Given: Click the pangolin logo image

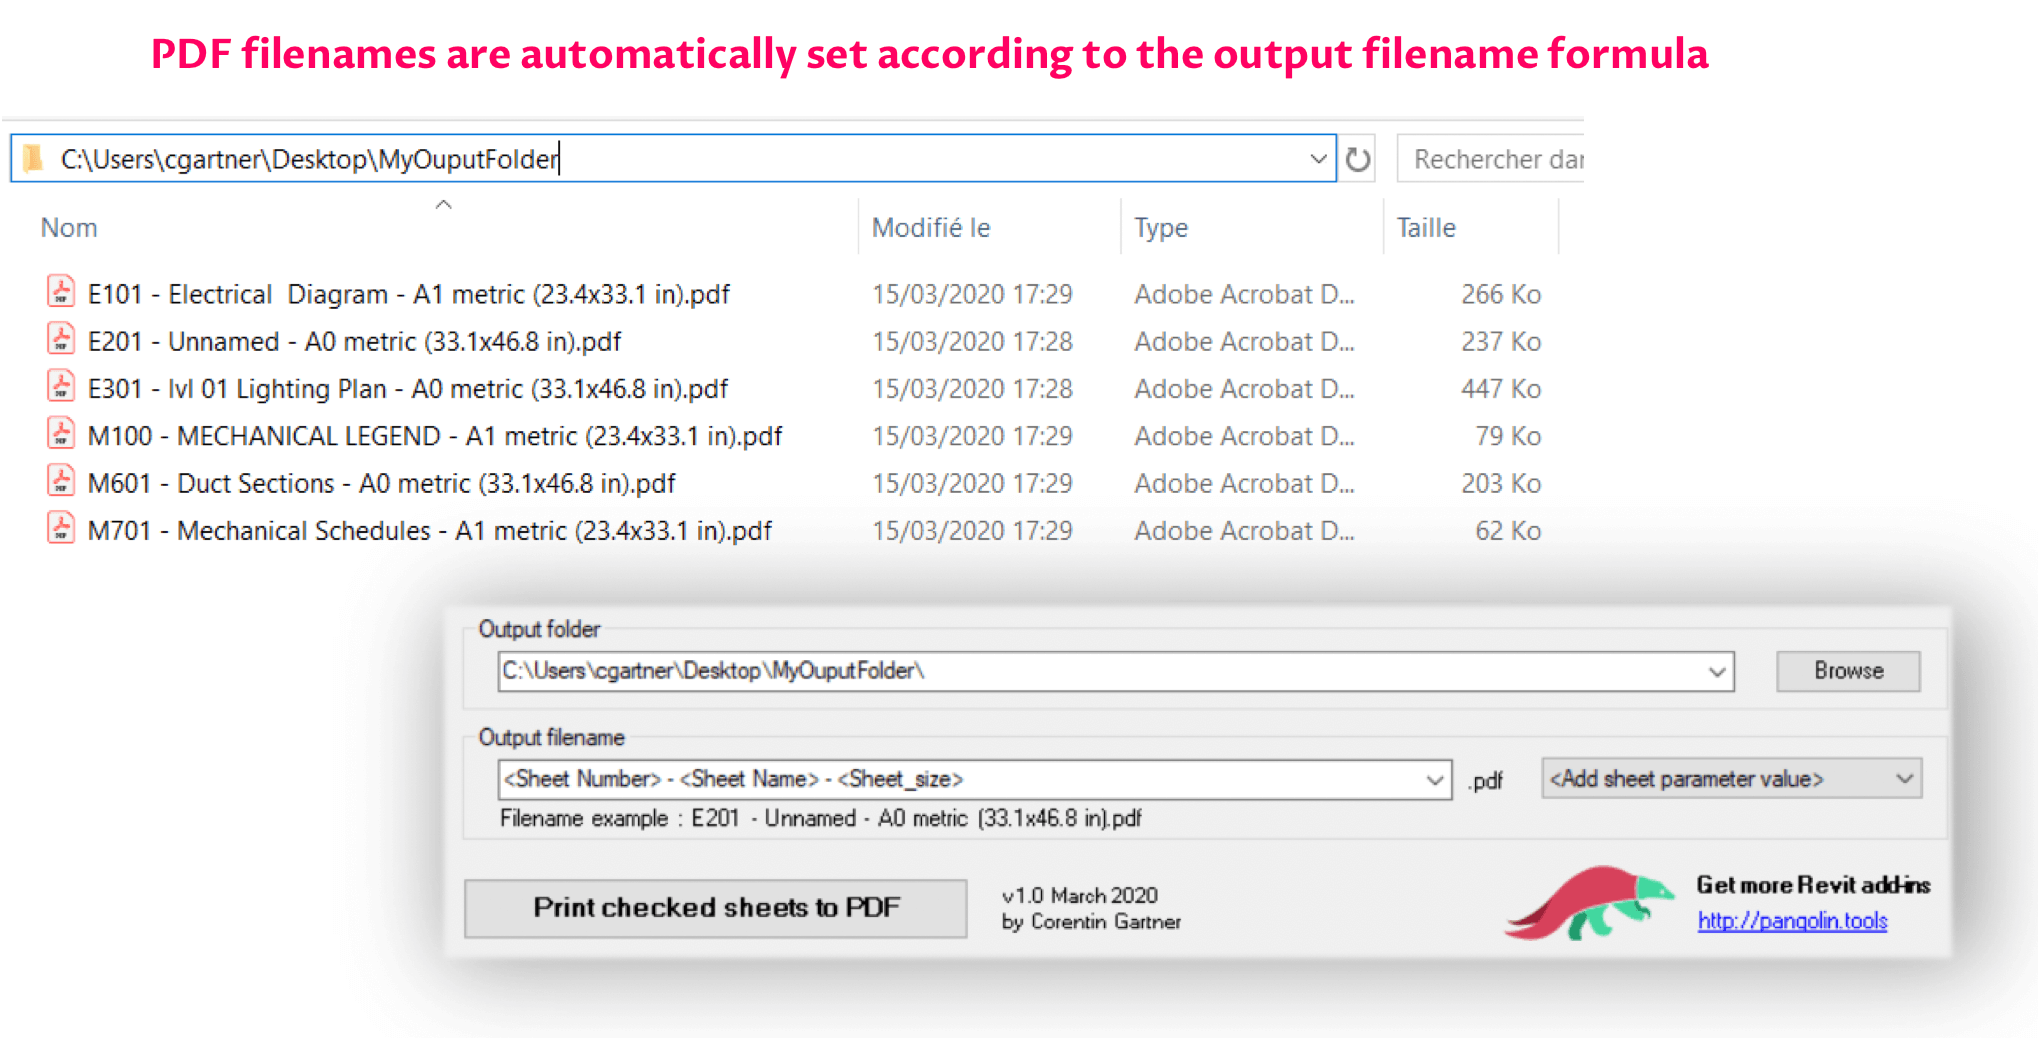Looking at the screenshot, I should coord(1590,902).
